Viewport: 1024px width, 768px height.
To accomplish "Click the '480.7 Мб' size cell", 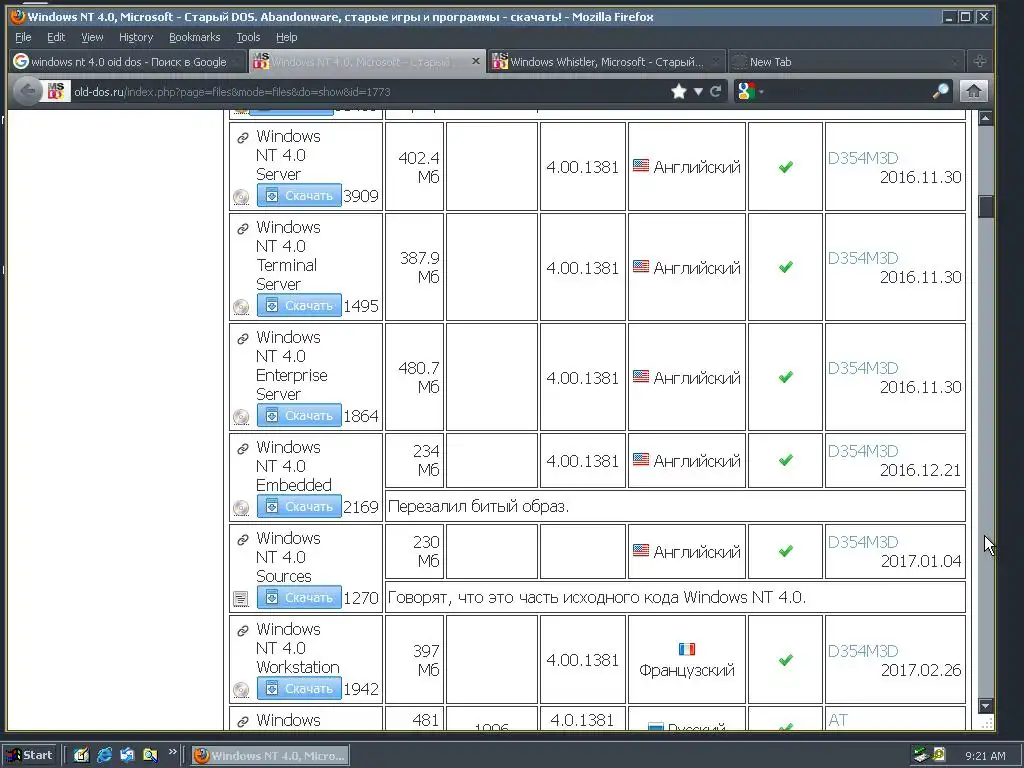I will [x=415, y=377].
